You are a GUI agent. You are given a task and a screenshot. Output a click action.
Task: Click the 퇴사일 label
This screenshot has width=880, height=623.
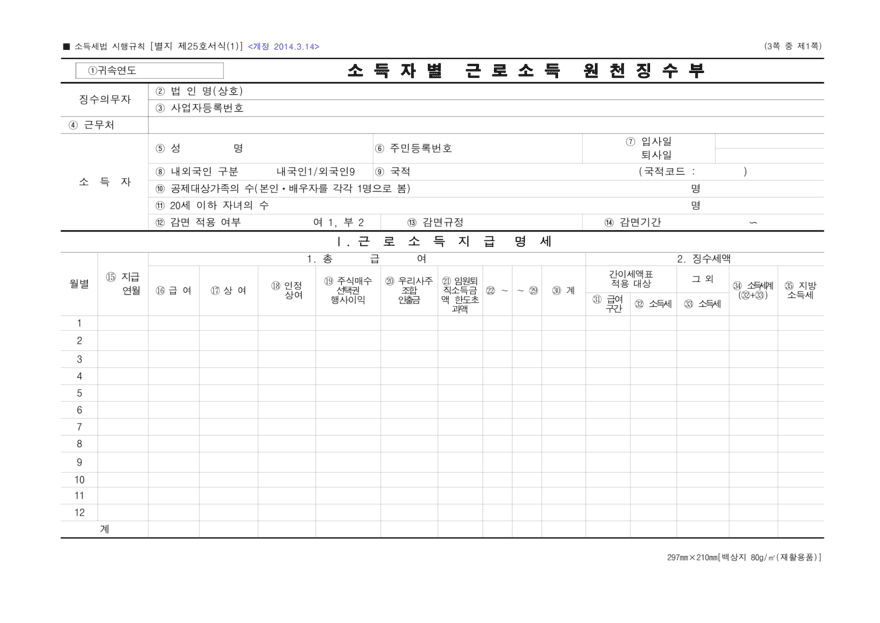tap(657, 155)
